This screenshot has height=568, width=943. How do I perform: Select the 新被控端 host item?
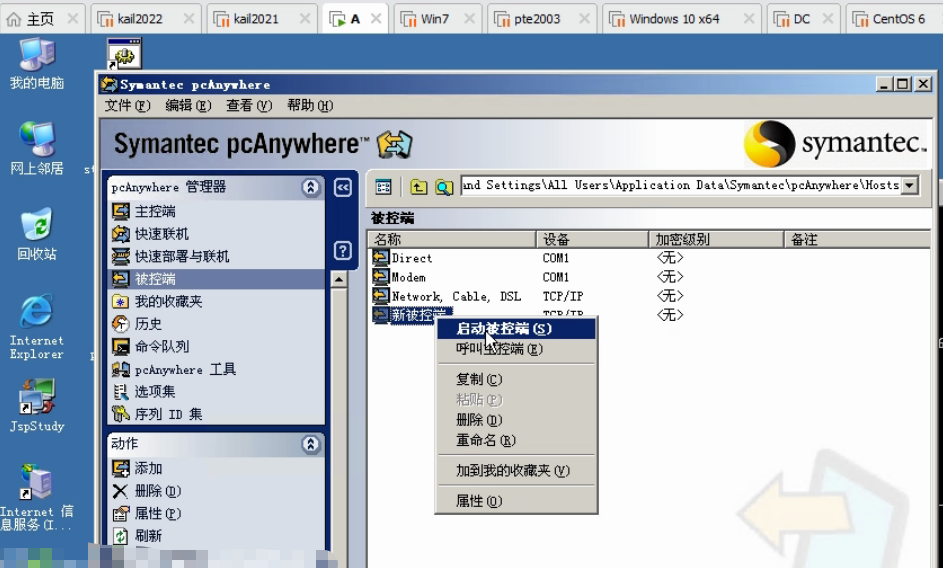point(413,314)
